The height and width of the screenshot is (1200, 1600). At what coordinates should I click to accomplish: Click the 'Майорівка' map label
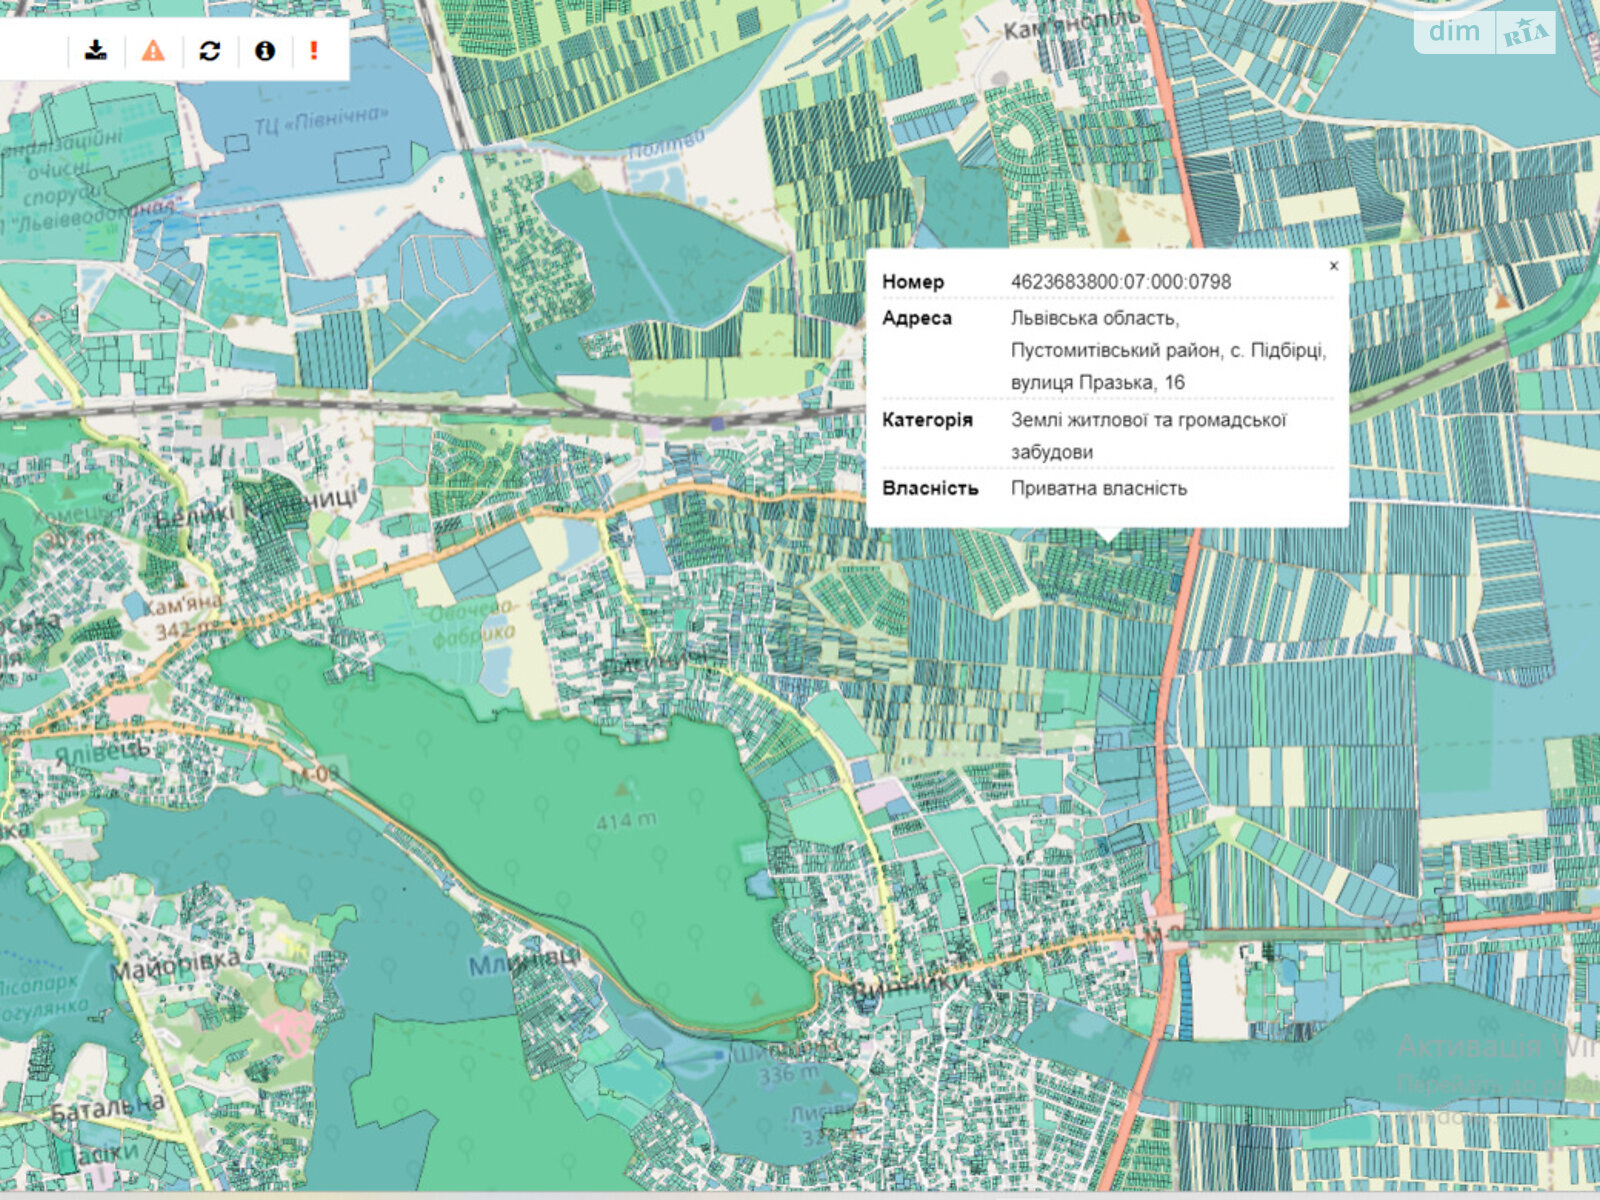pyautogui.click(x=175, y=965)
